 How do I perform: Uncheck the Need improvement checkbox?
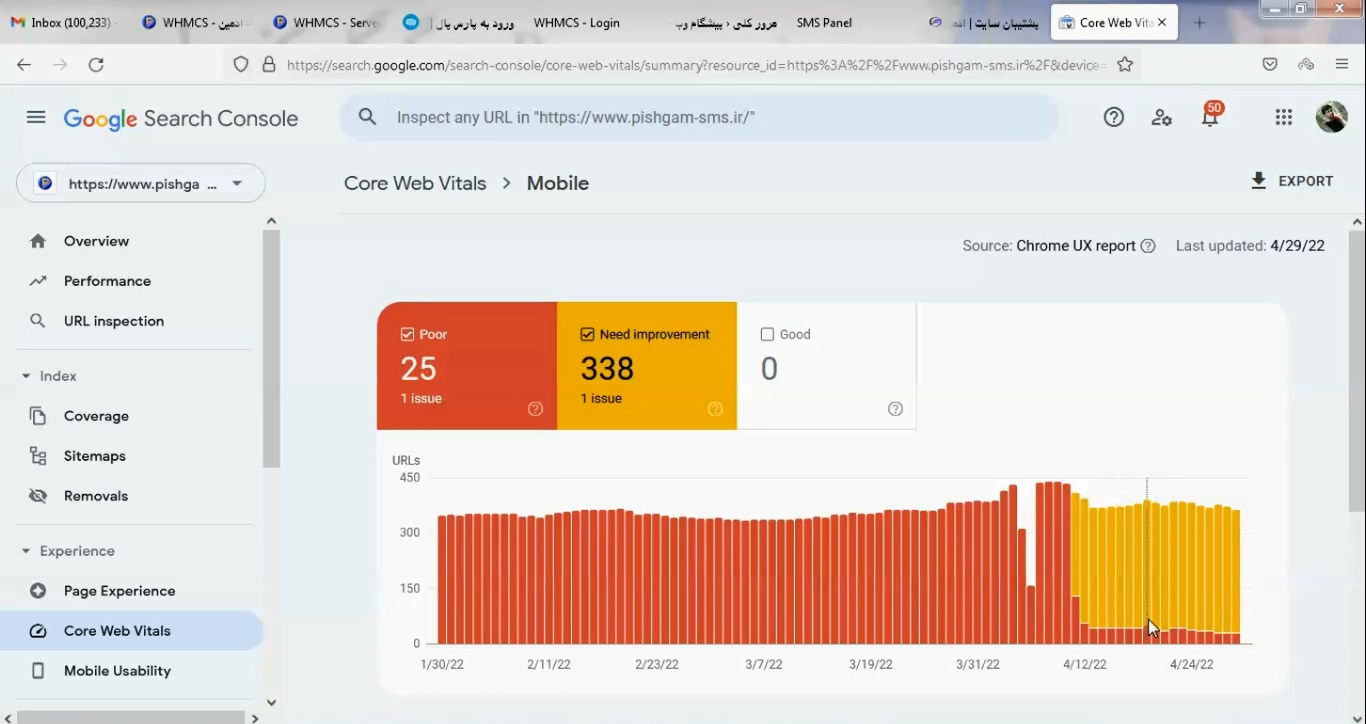[587, 334]
